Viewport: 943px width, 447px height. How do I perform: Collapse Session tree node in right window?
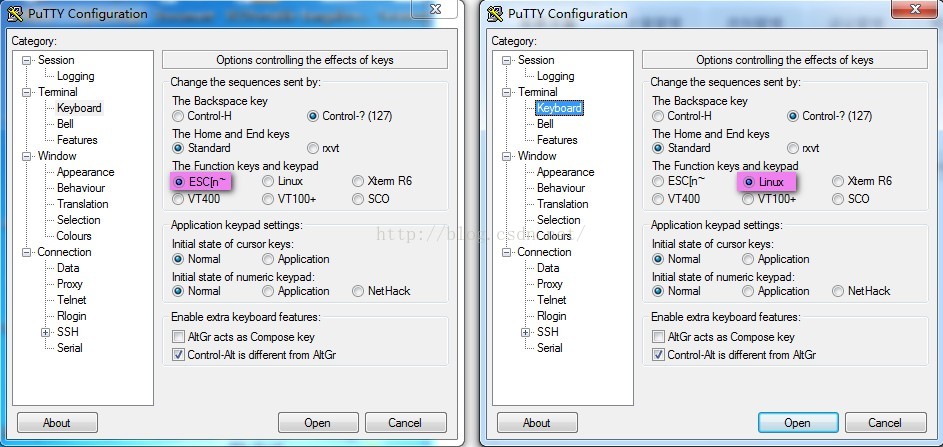[x=506, y=60]
